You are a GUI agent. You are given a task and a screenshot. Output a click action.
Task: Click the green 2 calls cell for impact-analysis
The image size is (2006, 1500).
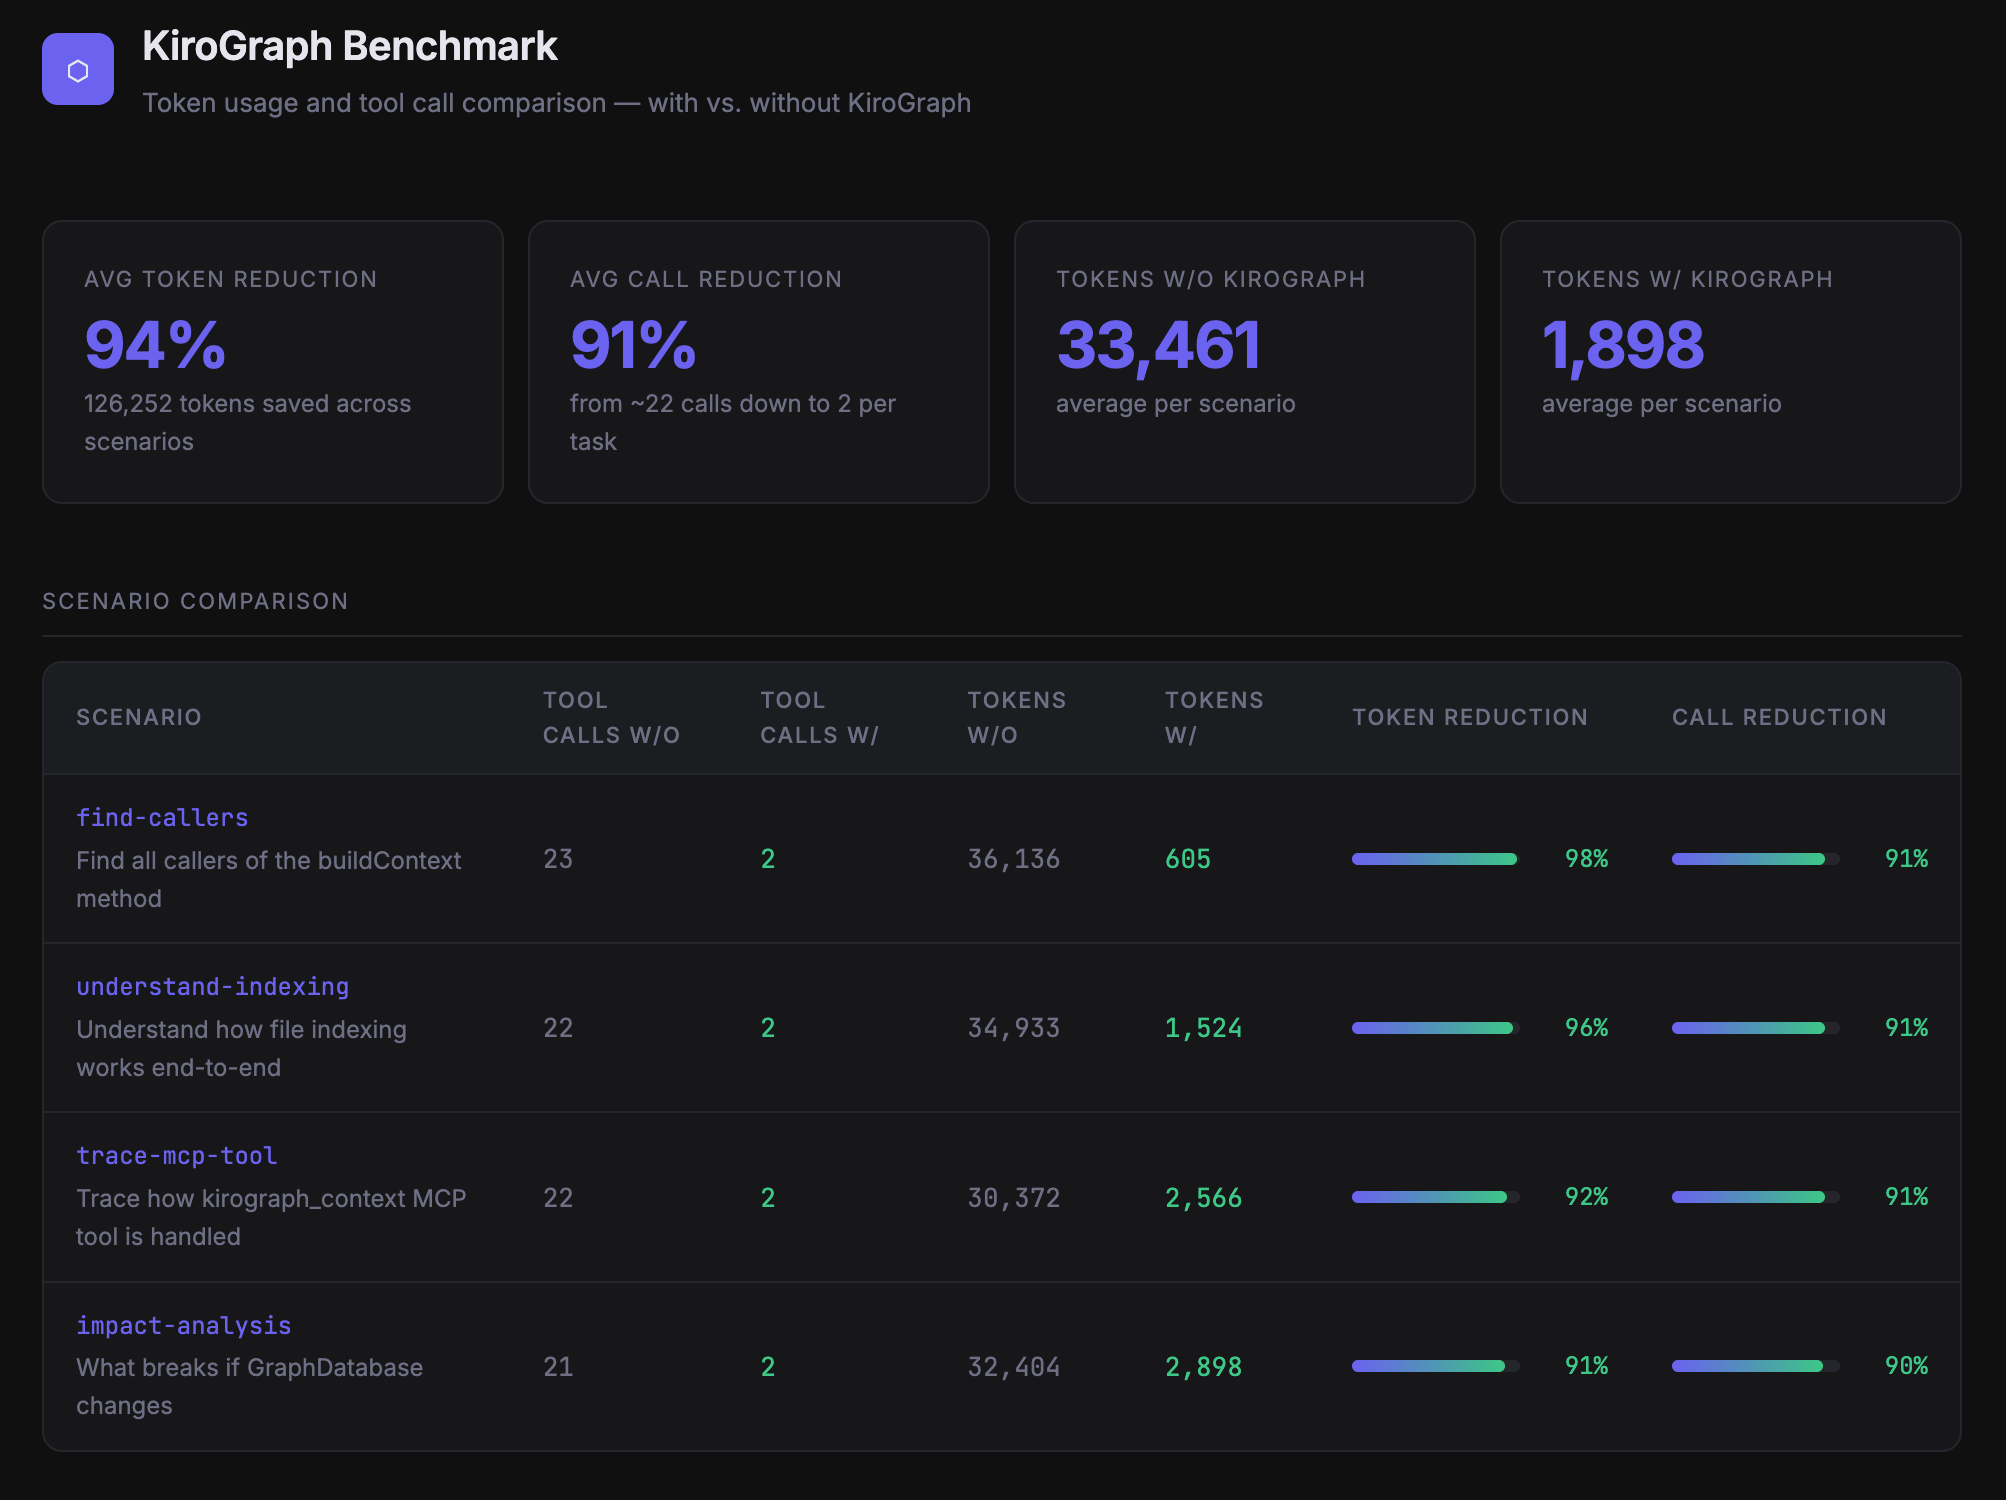pyautogui.click(x=768, y=1367)
